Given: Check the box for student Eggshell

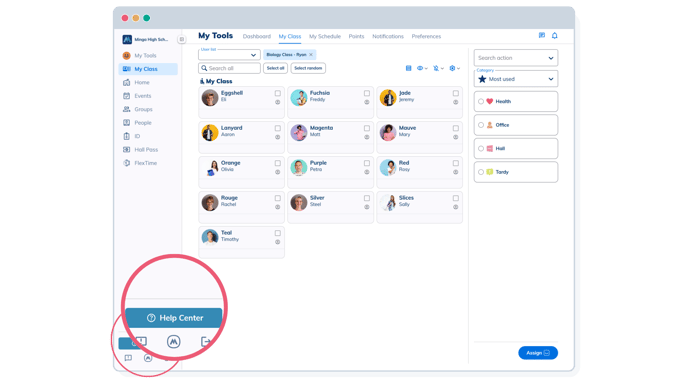Looking at the screenshot, I should (x=278, y=93).
